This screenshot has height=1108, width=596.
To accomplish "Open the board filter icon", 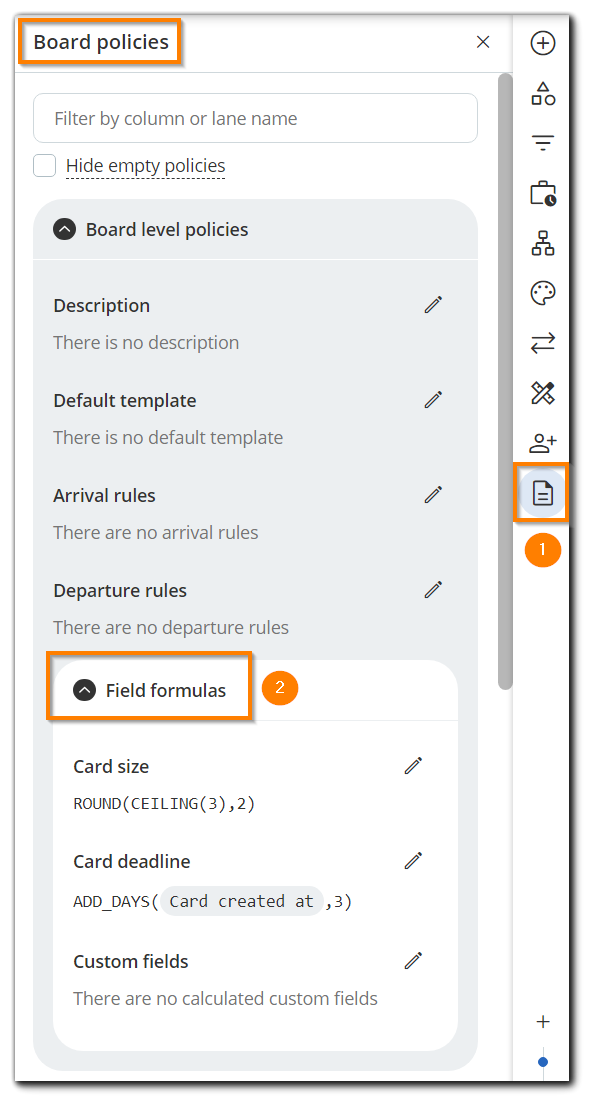I will pos(542,143).
